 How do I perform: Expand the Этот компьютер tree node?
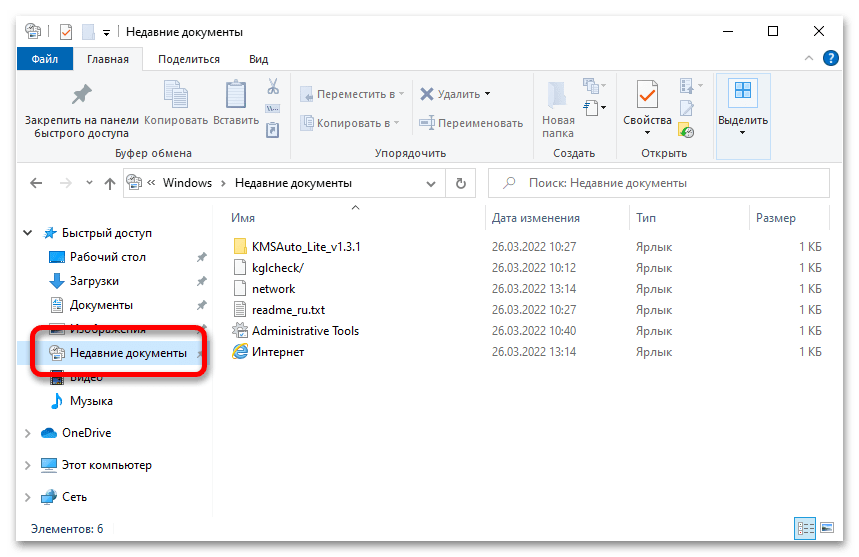(28, 465)
